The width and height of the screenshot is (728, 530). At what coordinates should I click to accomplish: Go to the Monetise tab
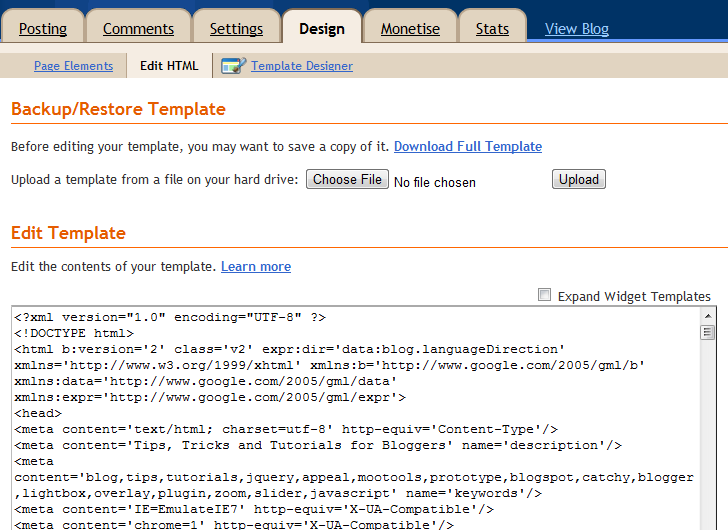(x=410, y=29)
